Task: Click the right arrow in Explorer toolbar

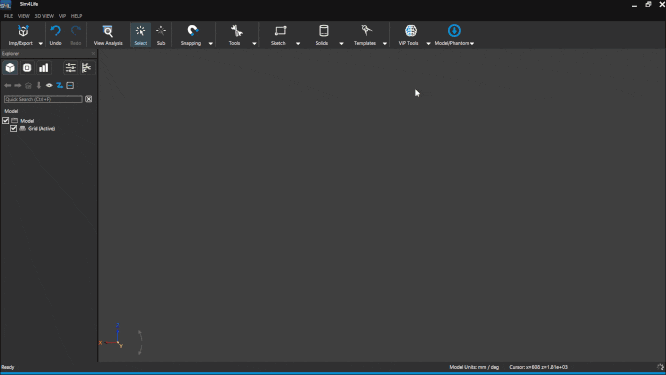Action: [x=18, y=85]
